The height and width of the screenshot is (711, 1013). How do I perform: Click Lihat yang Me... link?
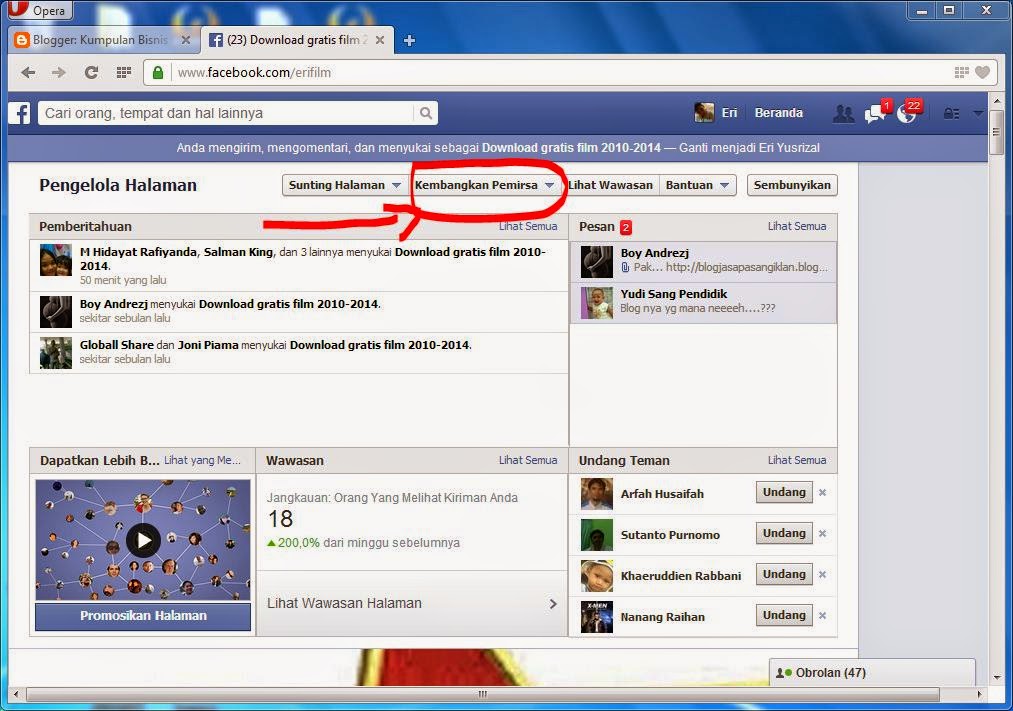tap(202, 460)
